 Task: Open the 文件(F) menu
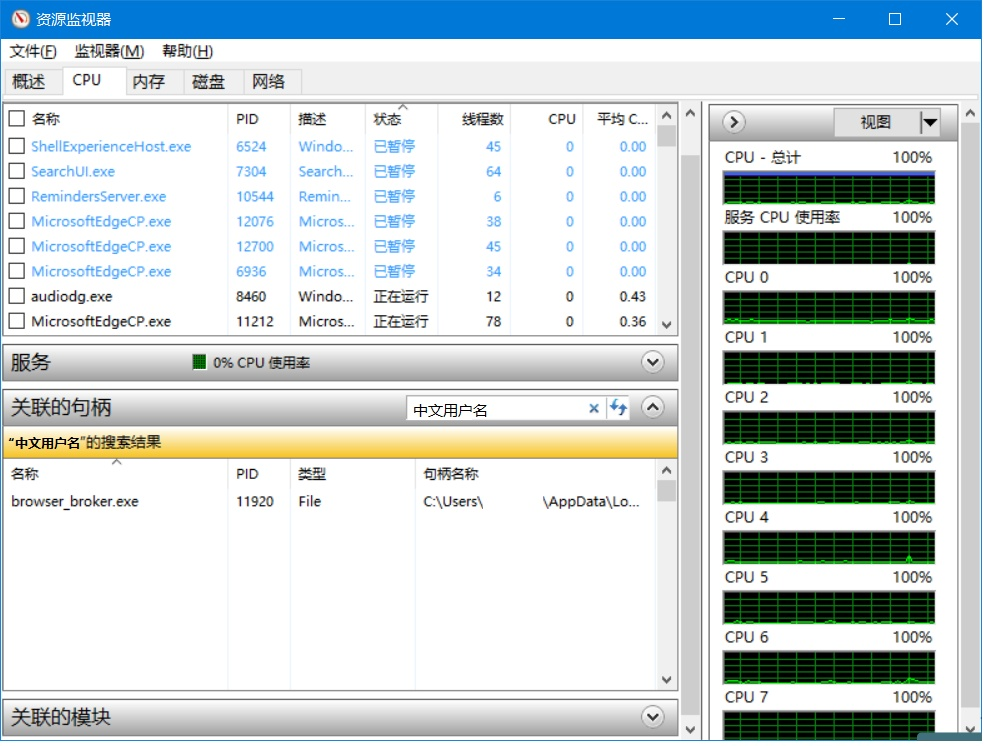coord(33,51)
